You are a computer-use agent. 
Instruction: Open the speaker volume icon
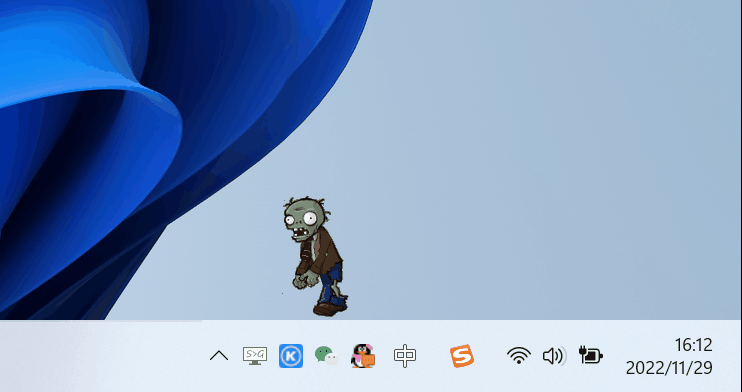[x=554, y=356]
